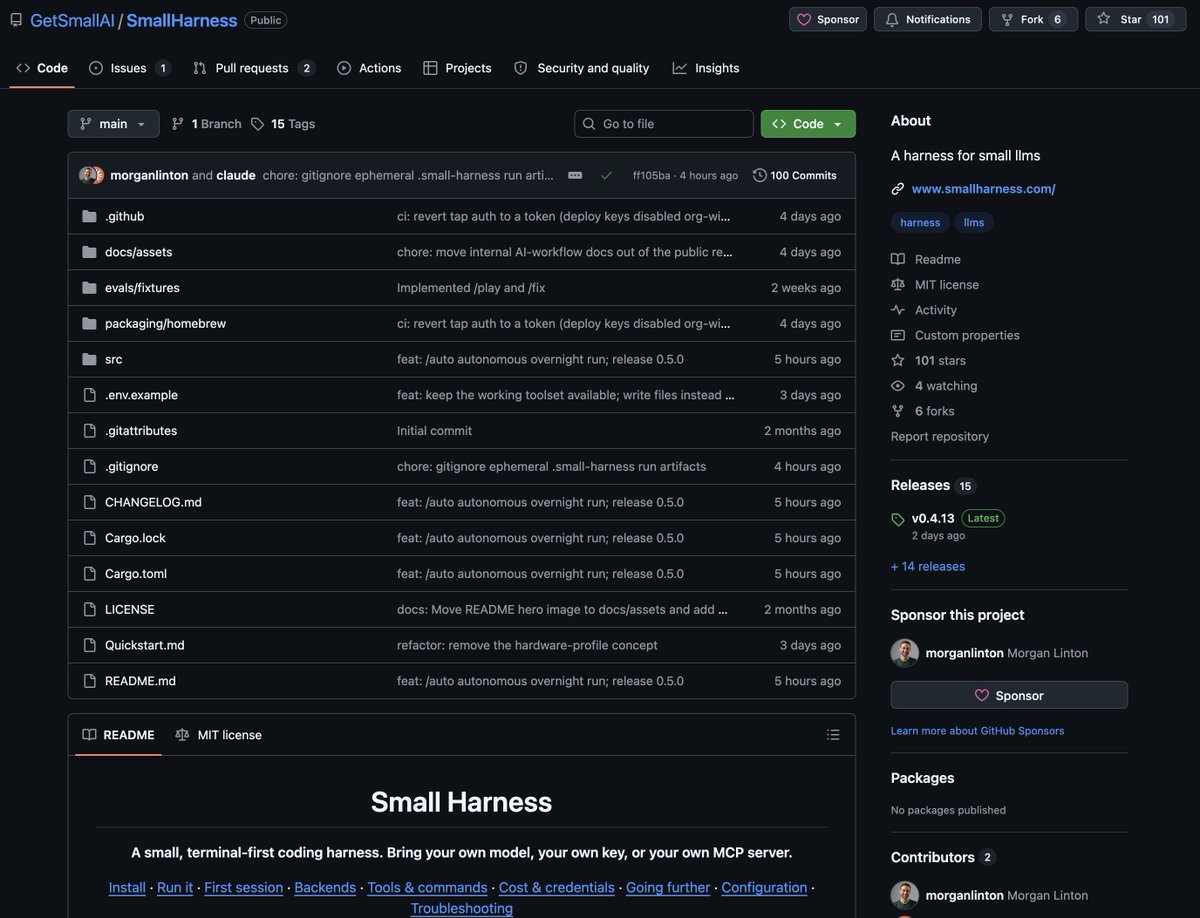Open the Cargo.toml file
Viewport: 1200px width, 918px height.
point(136,574)
